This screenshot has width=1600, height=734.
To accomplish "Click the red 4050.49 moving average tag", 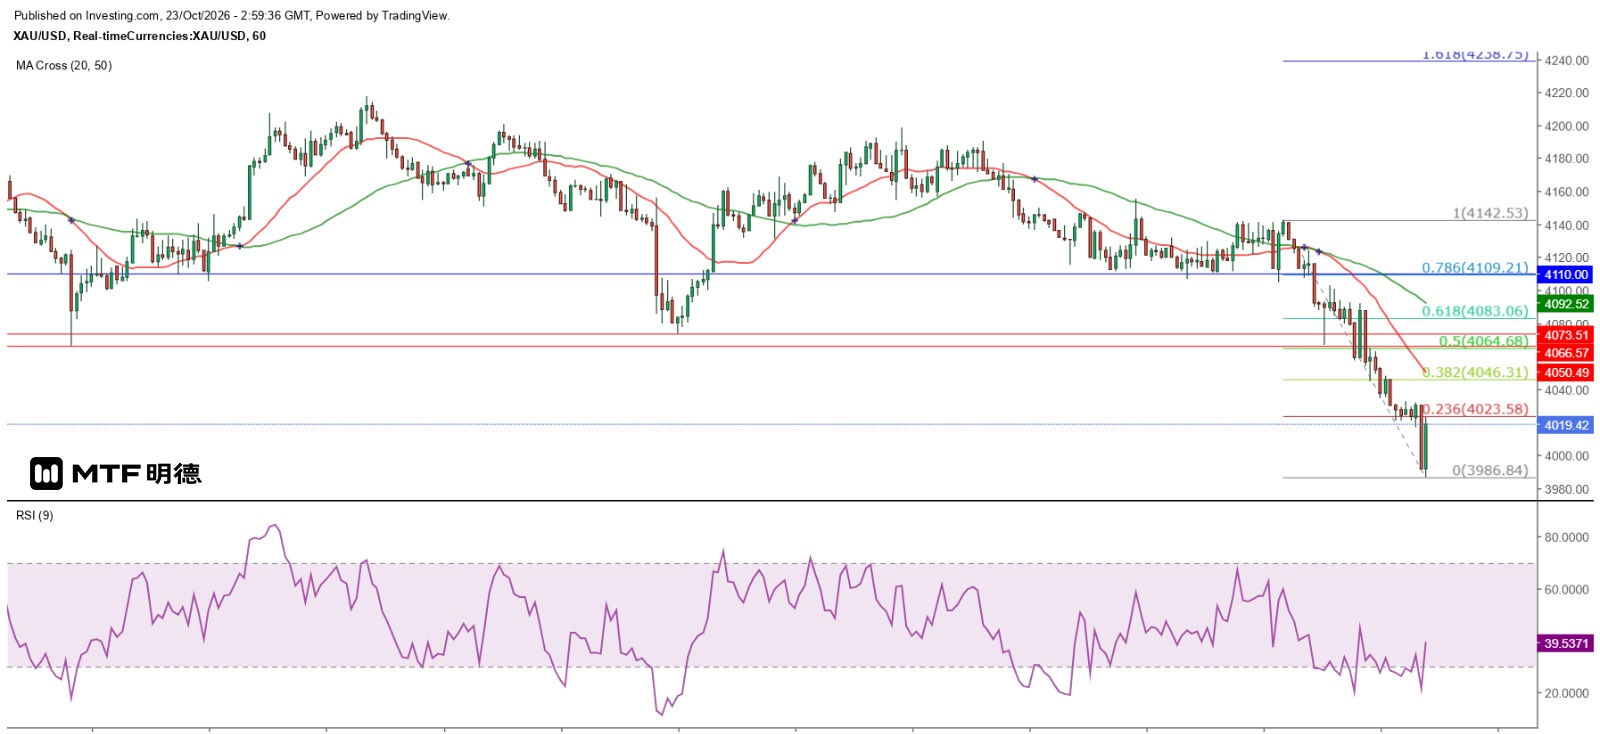I will tap(1566, 373).
